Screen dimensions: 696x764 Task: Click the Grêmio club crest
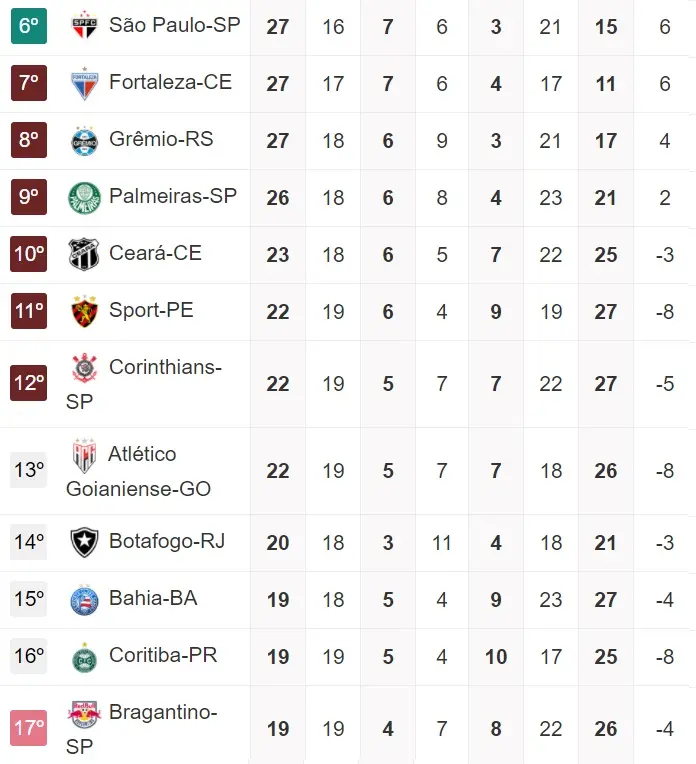(84, 140)
